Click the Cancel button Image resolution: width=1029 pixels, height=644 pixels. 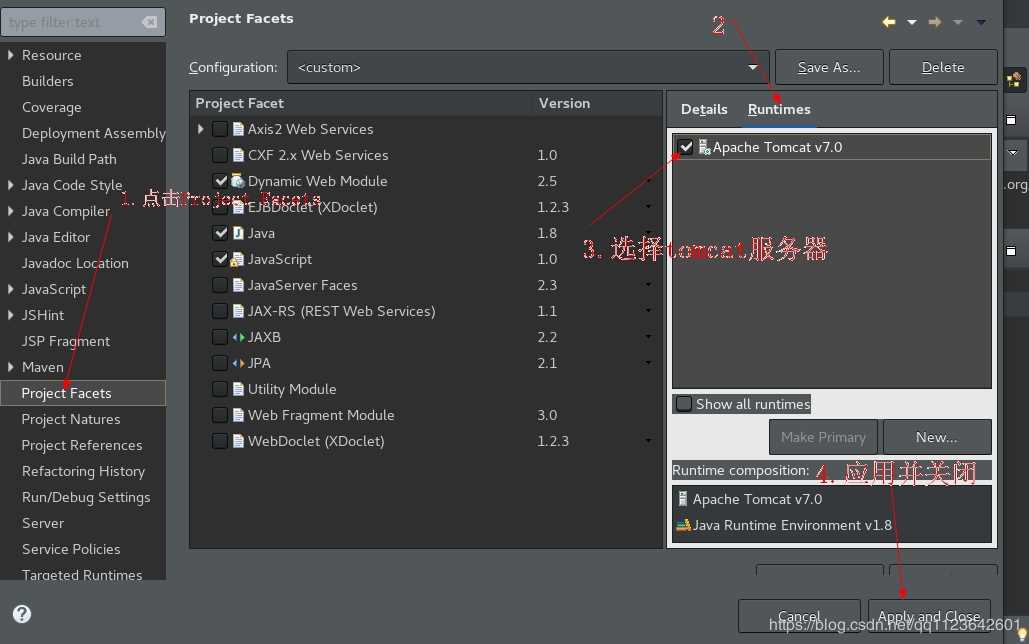[799, 616]
